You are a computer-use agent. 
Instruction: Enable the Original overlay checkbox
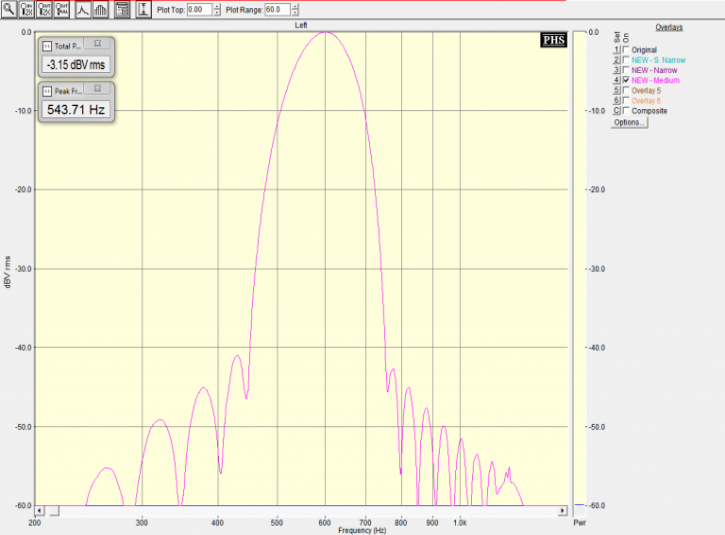[626, 49]
